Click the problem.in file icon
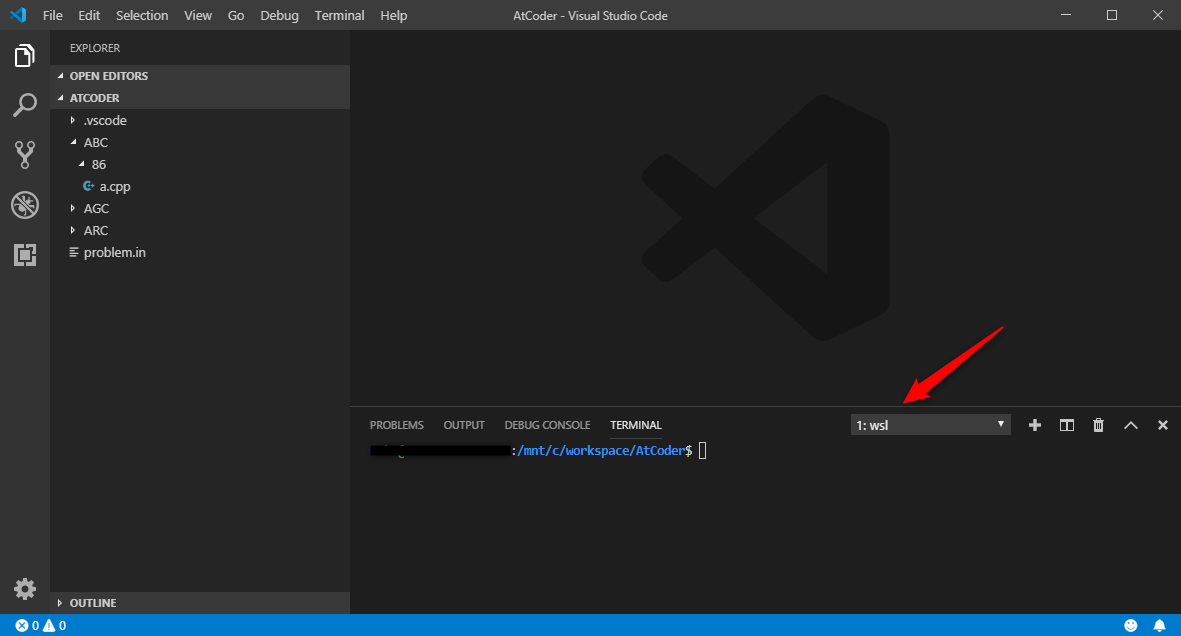The height and width of the screenshot is (636, 1181). coord(74,252)
